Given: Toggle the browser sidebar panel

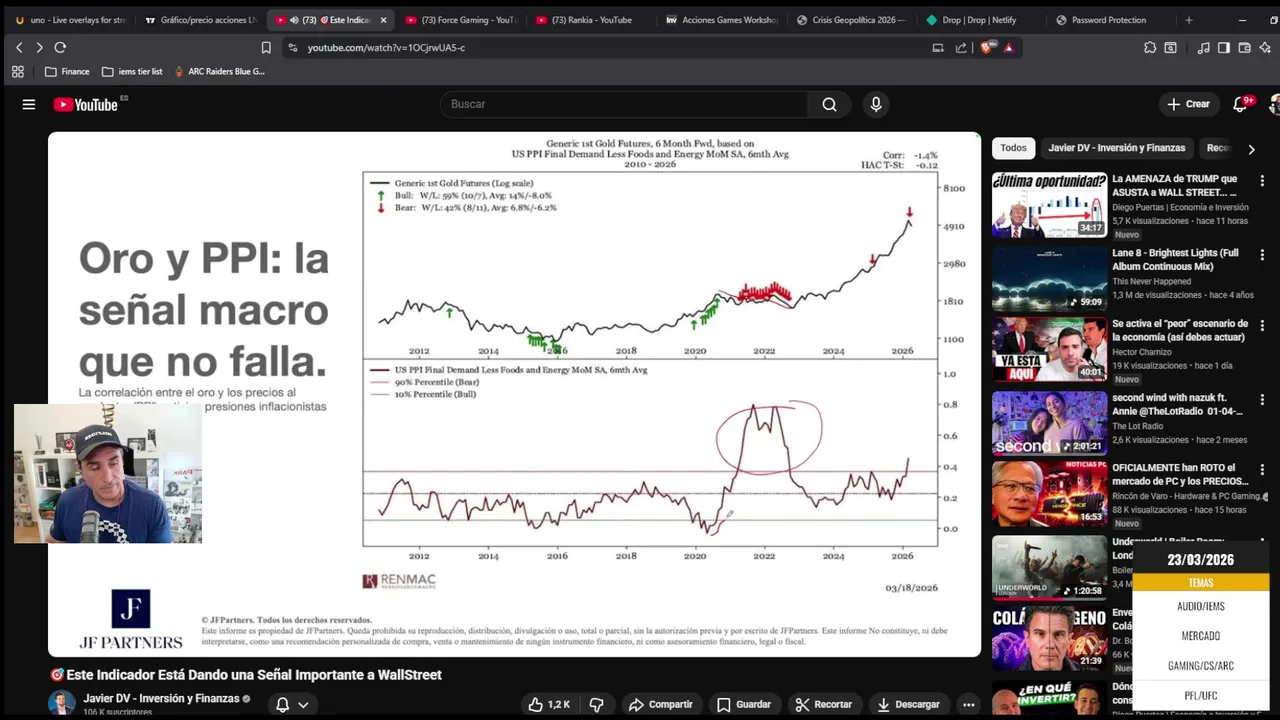Looking at the screenshot, I should pos(1223,47).
